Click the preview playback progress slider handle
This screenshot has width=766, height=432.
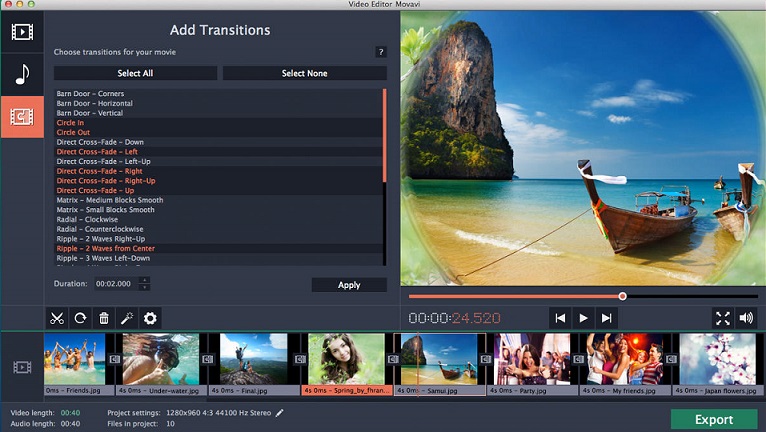622,296
